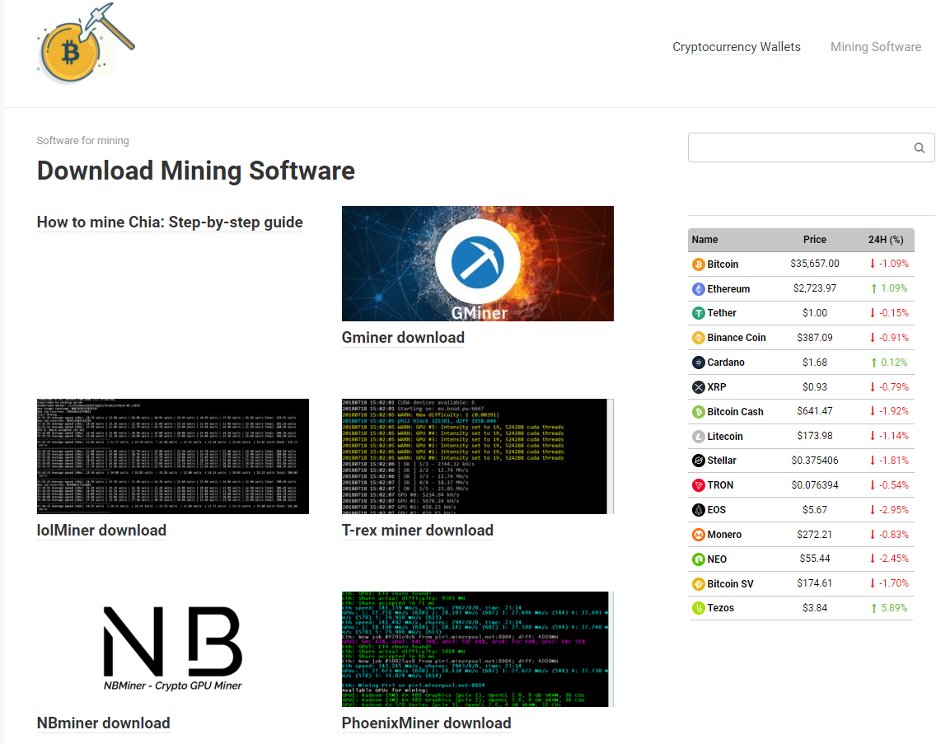Click the Tezos coin icon
936x744 pixels.
tap(698, 608)
